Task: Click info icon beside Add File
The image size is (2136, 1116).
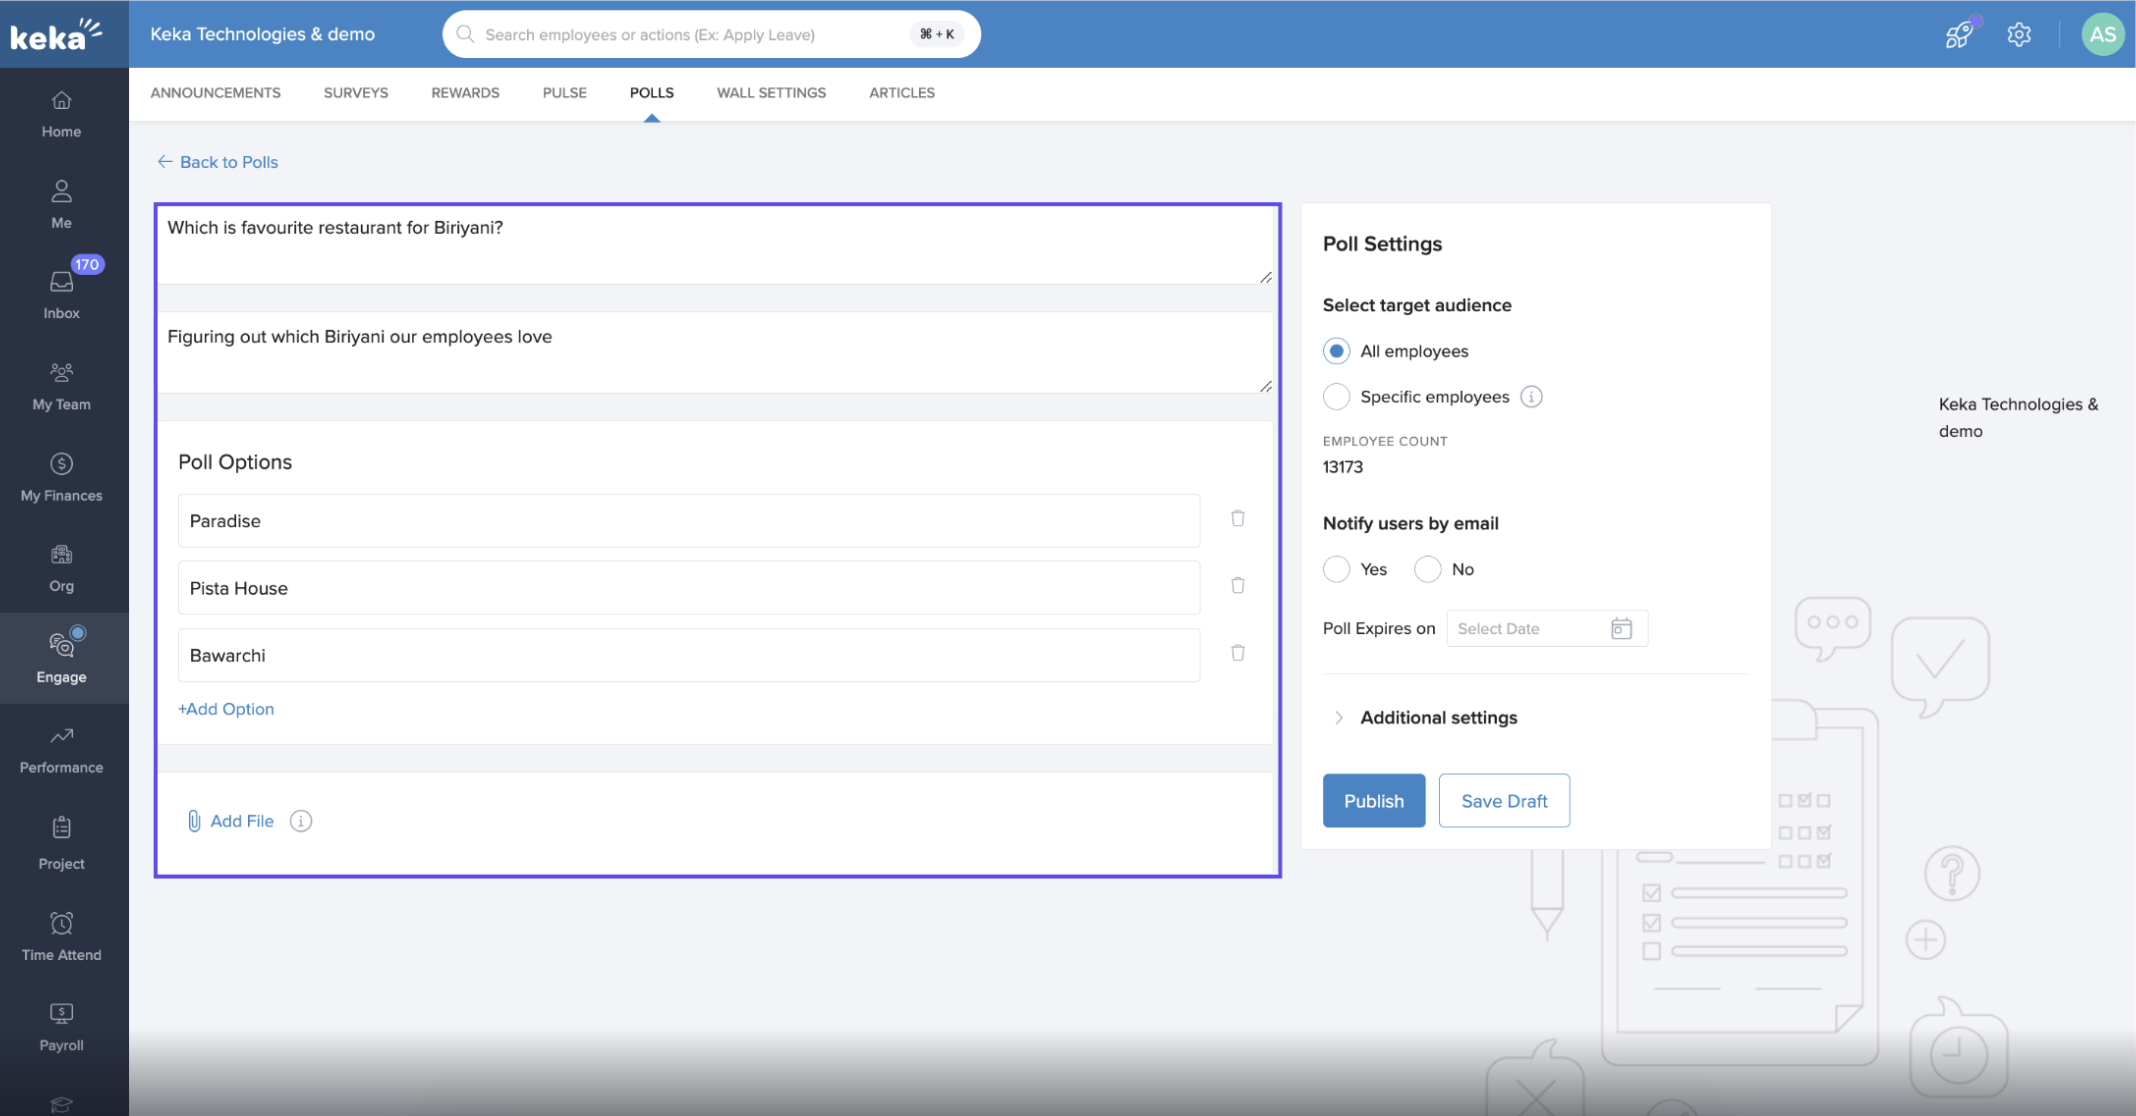Action: coord(300,821)
